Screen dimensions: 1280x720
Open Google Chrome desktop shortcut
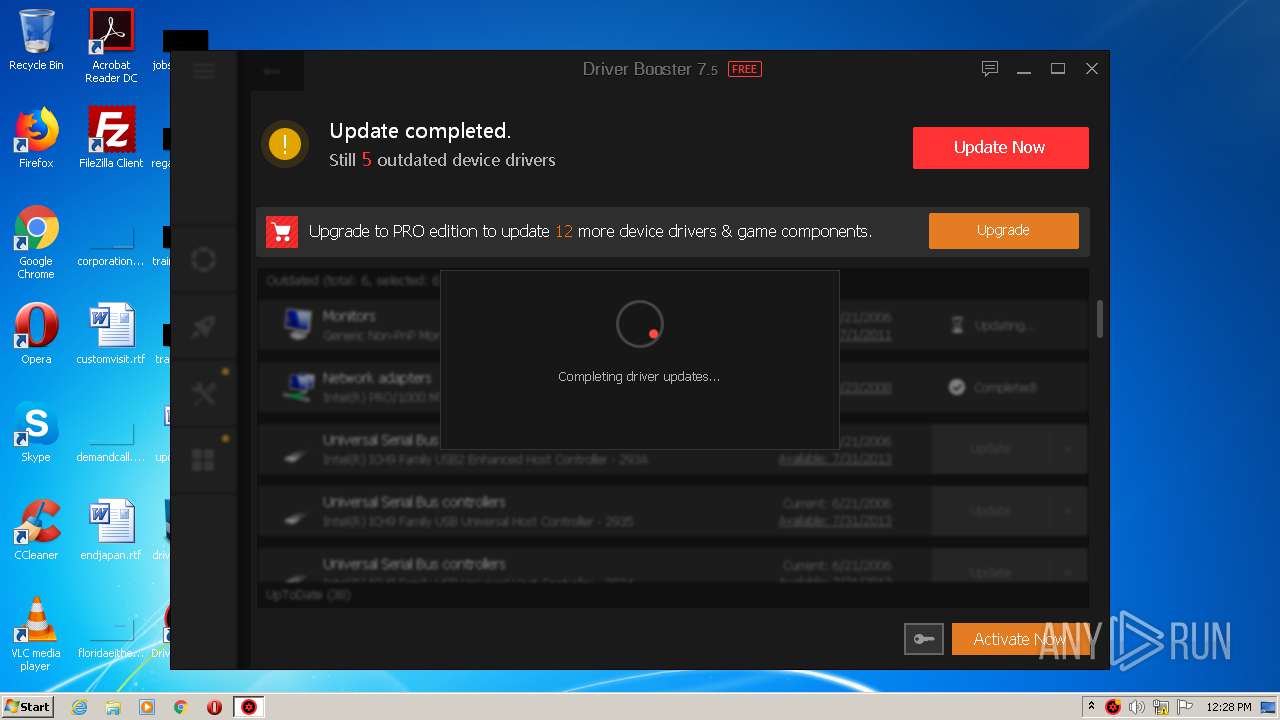(36, 242)
